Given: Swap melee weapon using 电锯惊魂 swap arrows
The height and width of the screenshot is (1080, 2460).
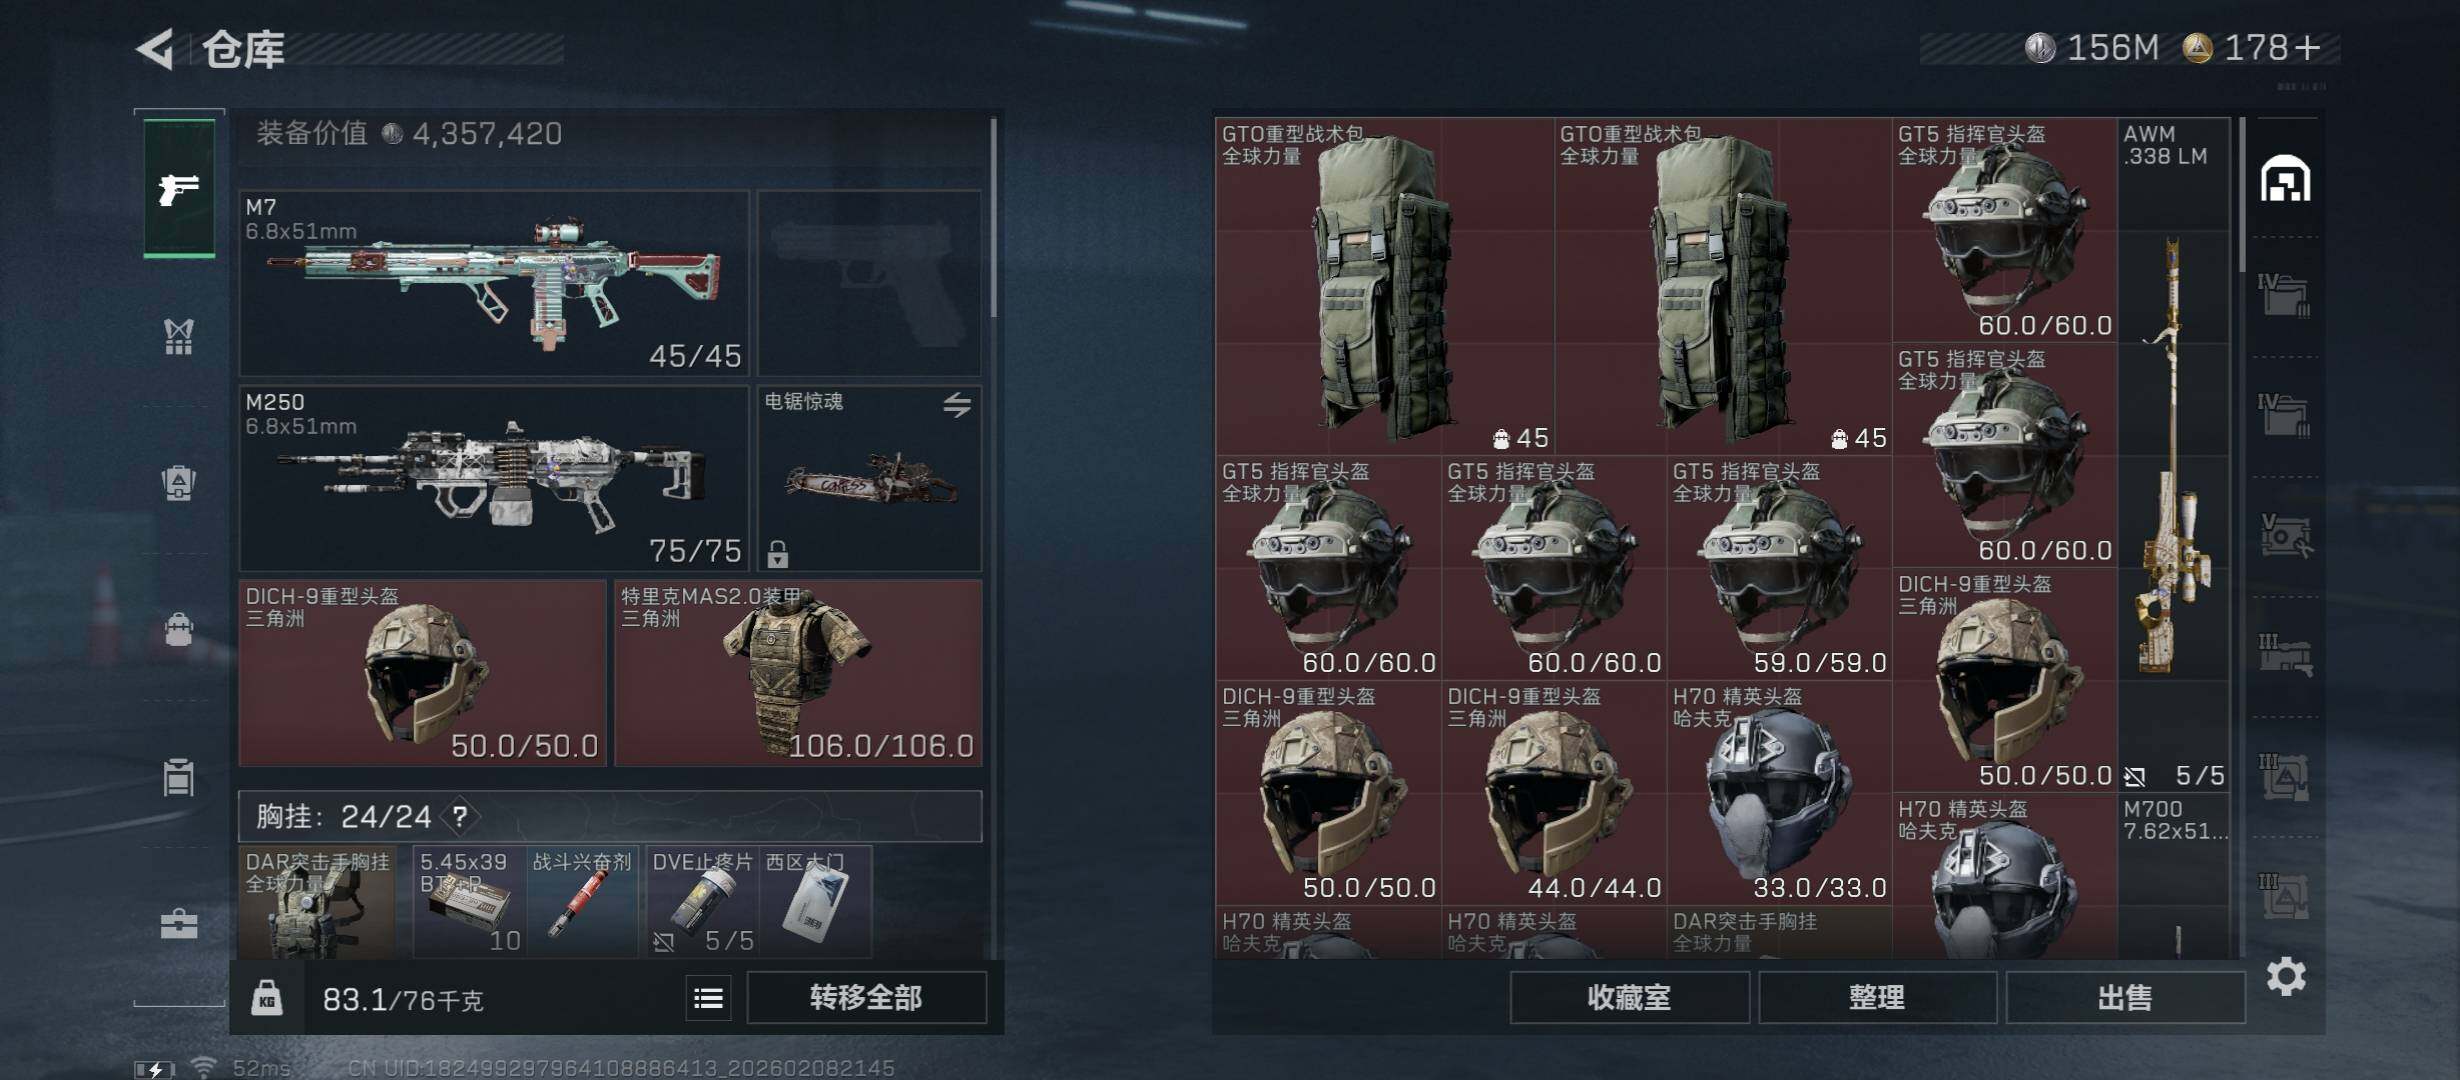Looking at the screenshot, I should coord(957,405).
